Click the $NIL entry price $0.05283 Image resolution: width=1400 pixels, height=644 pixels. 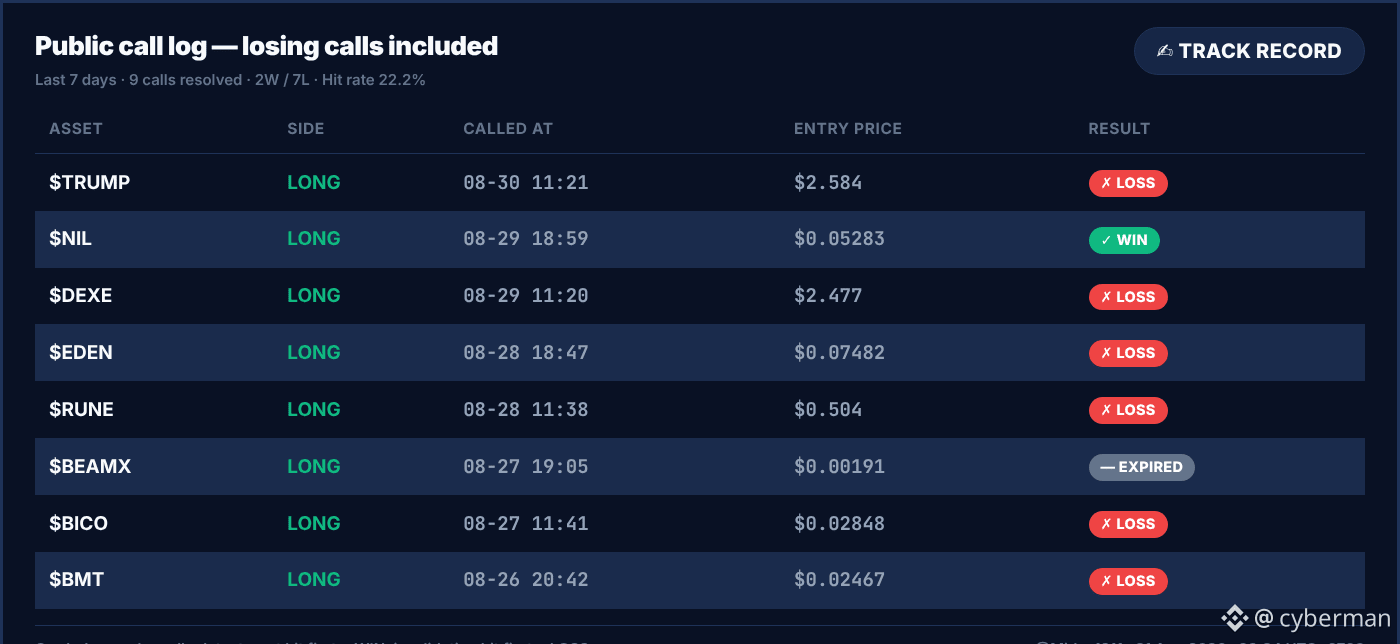pyautogui.click(x=839, y=239)
